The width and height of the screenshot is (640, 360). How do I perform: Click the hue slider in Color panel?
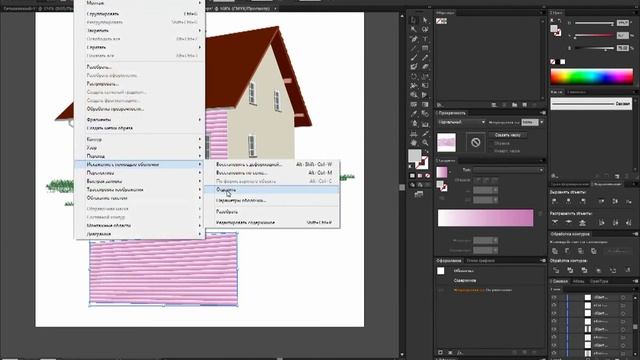(594, 23)
